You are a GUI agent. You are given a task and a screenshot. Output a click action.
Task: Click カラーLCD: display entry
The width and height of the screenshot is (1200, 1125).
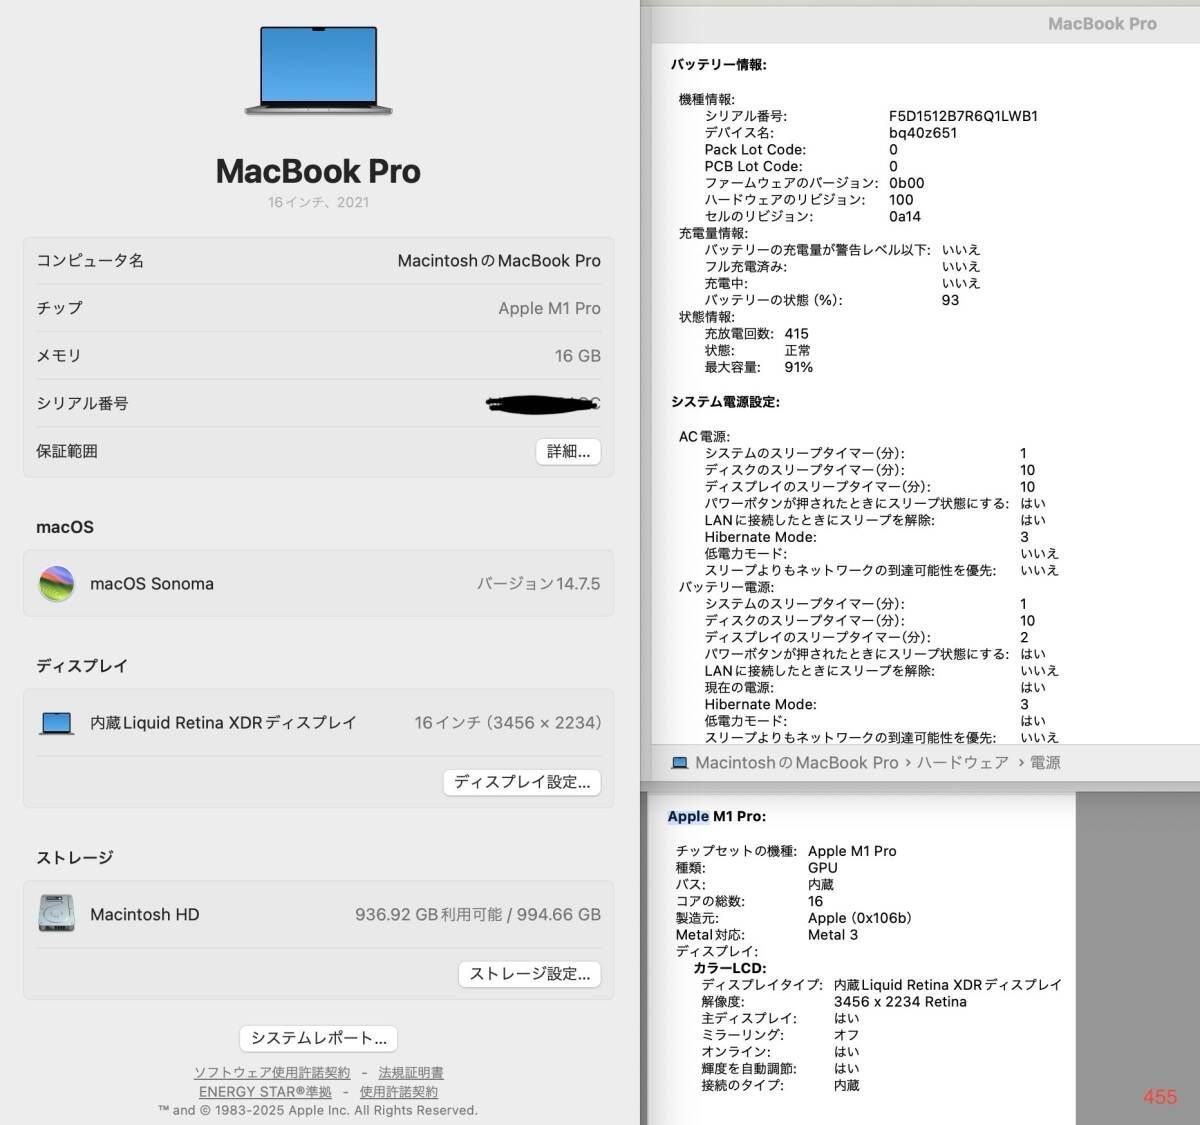[x=730, y=968]
